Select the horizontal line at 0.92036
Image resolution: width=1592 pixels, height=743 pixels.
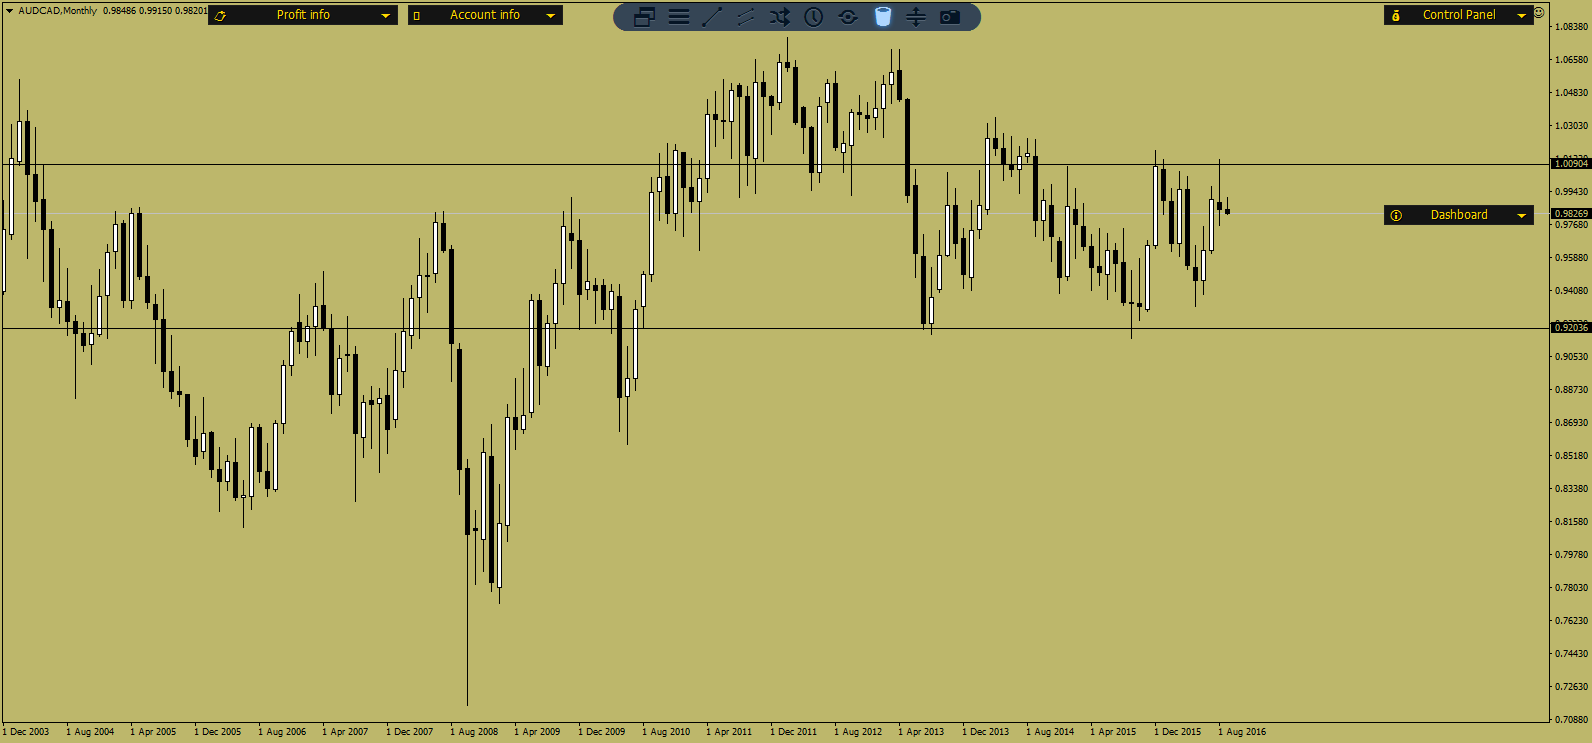775,328
